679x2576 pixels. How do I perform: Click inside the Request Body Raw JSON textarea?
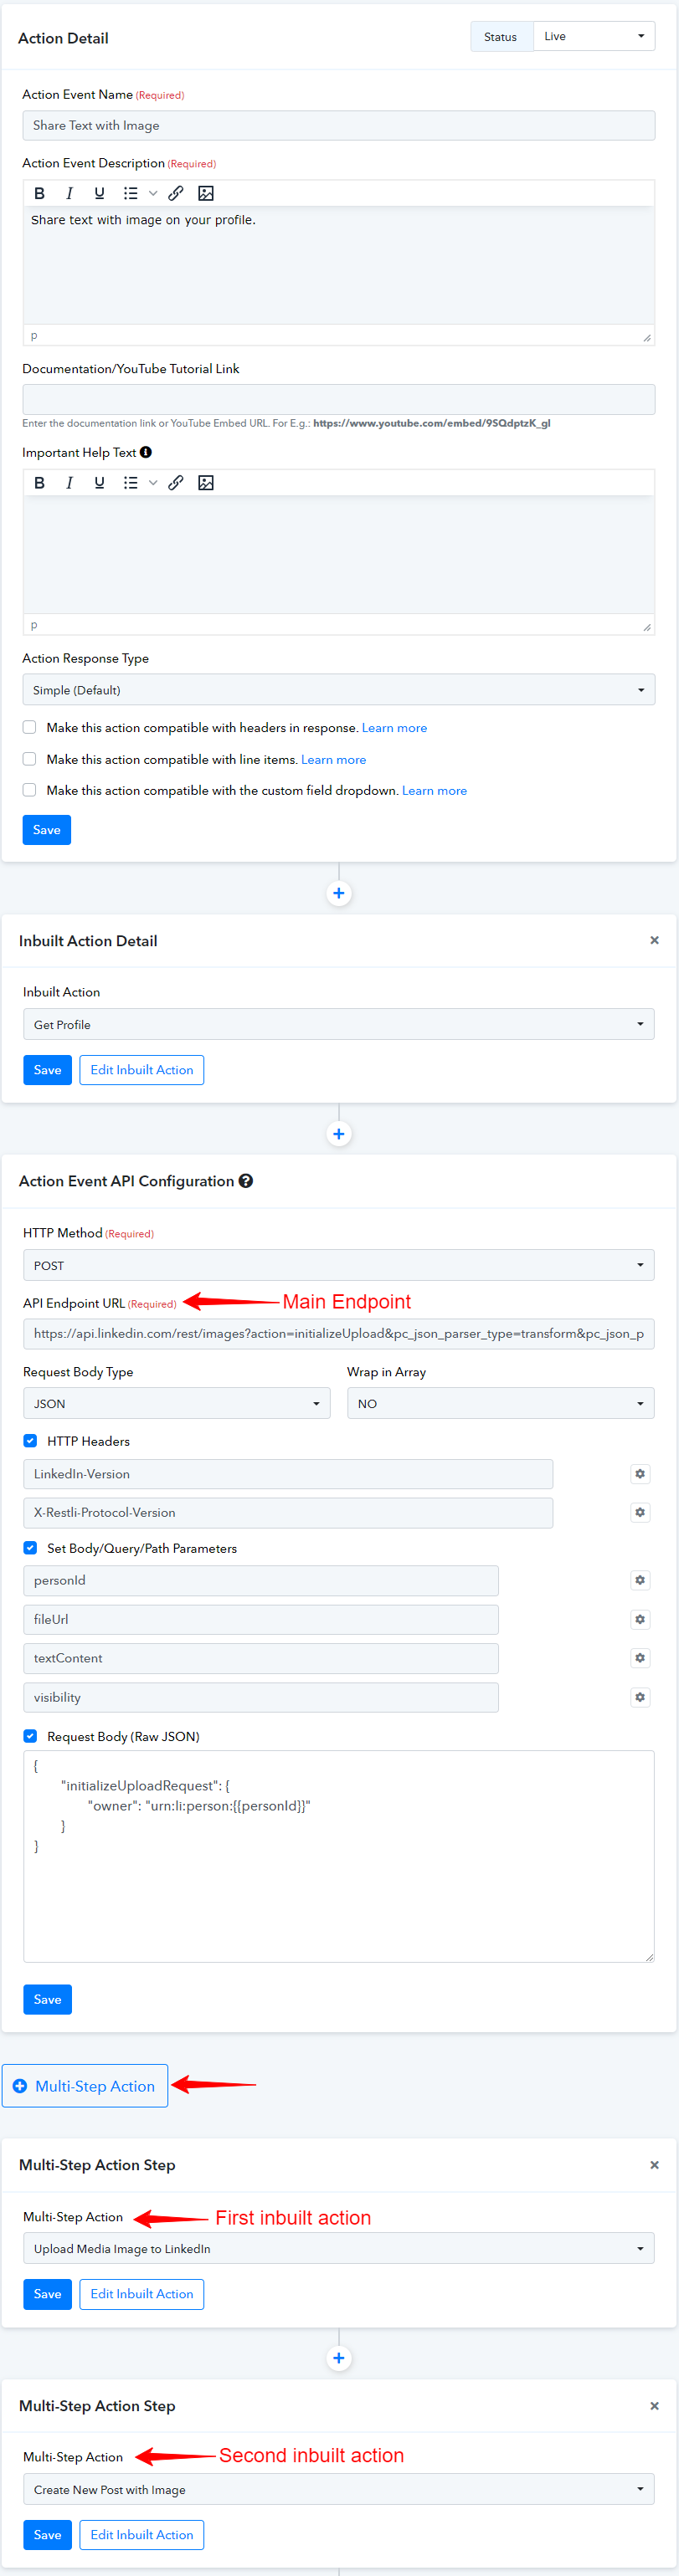(339, 1856)
